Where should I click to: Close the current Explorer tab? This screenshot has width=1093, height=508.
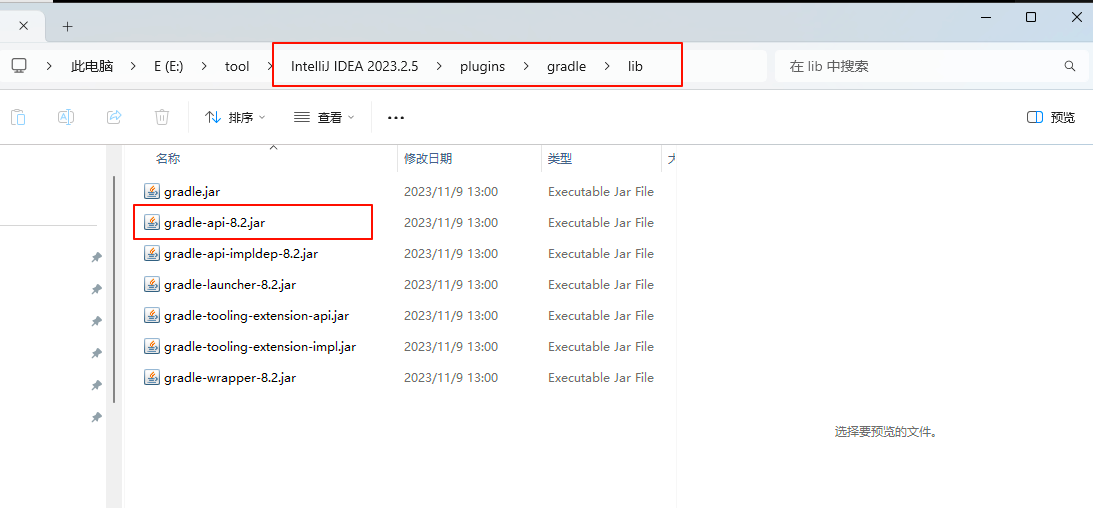tap(23, 26)
